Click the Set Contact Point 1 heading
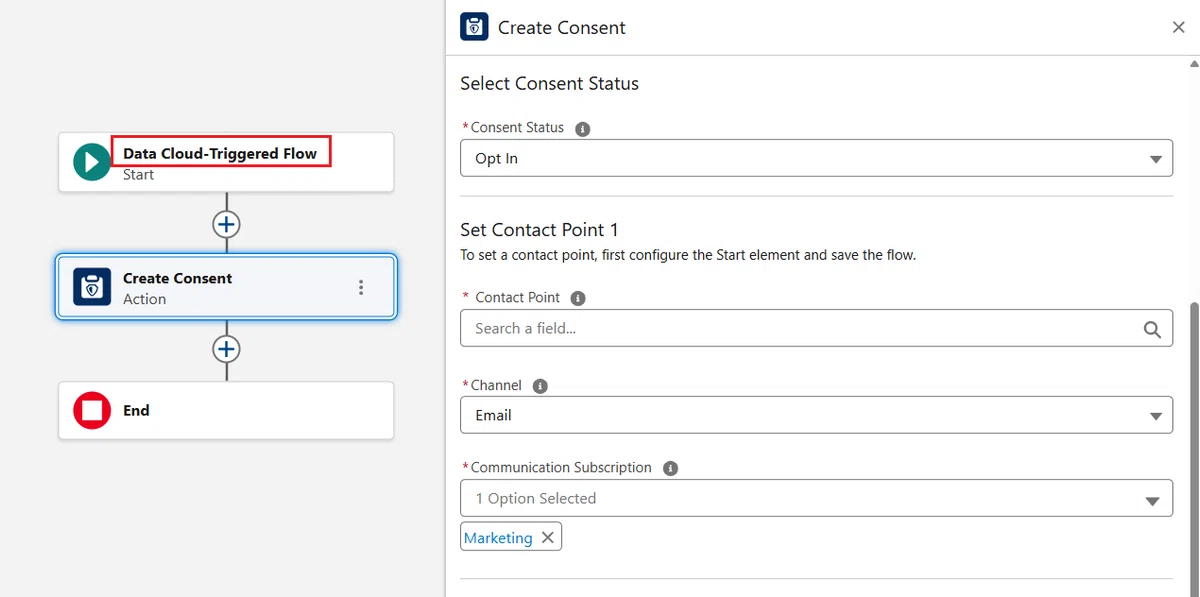The width and height of the screenshot is (1200, 597). pyautogui.click(x=539, y=230)
